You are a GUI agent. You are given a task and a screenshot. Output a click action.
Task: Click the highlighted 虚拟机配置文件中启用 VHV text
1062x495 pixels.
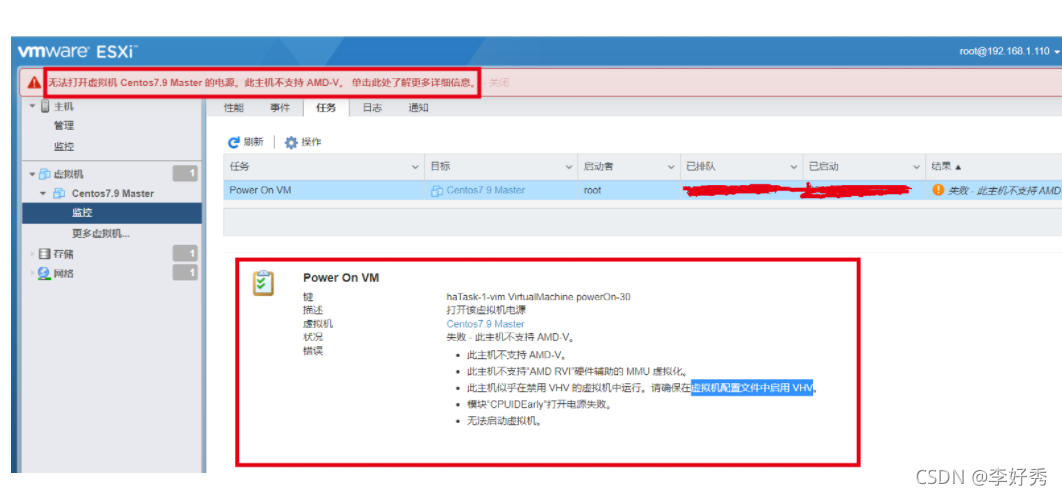752,388
